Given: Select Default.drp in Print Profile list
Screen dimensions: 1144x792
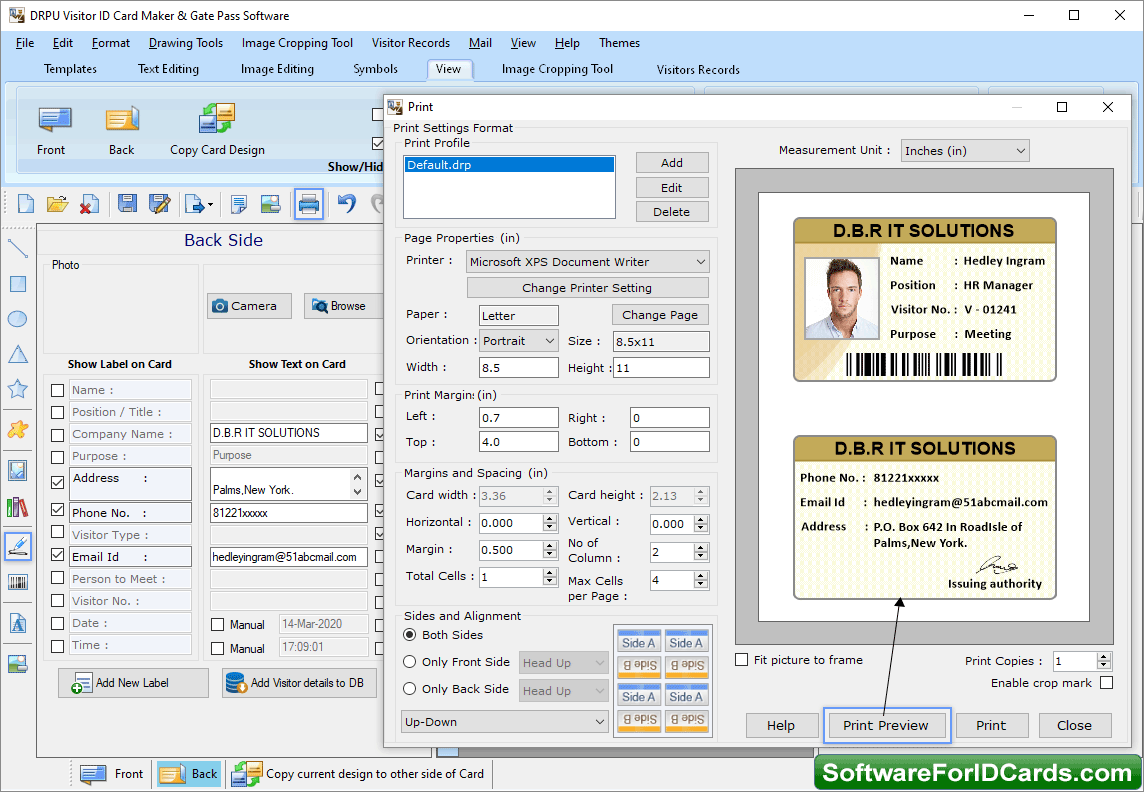Looking at the screenshot, I should [x=509, y=166].
